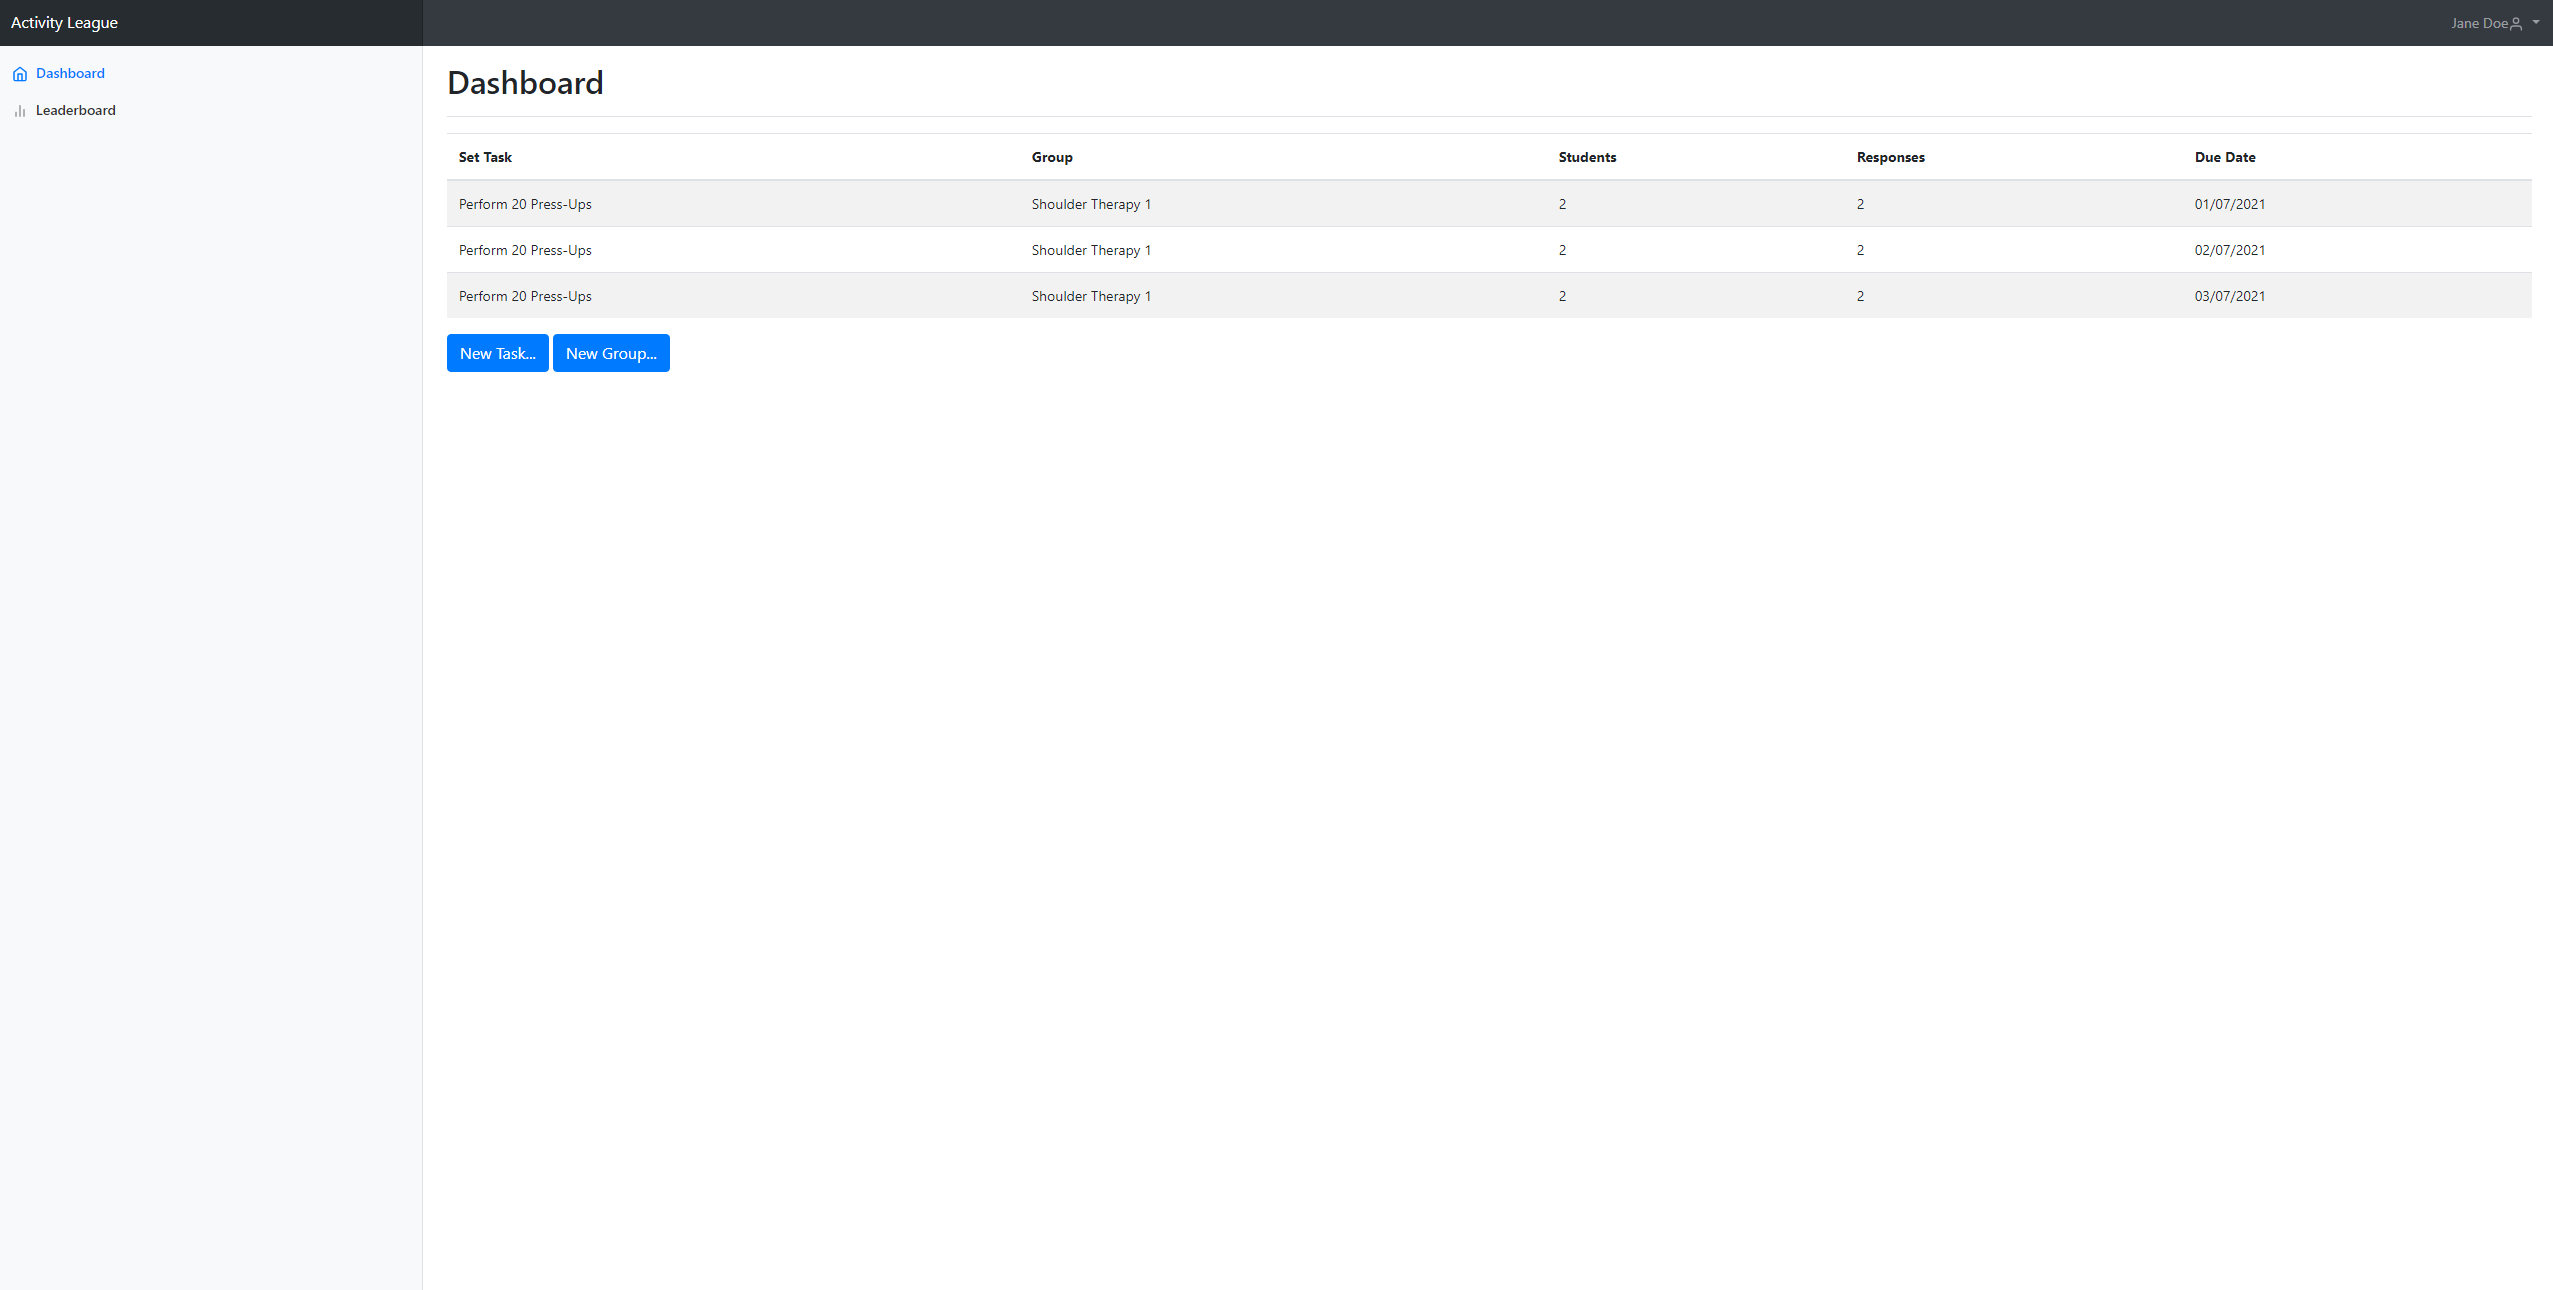Click the Set Task column header

point(485,157)
